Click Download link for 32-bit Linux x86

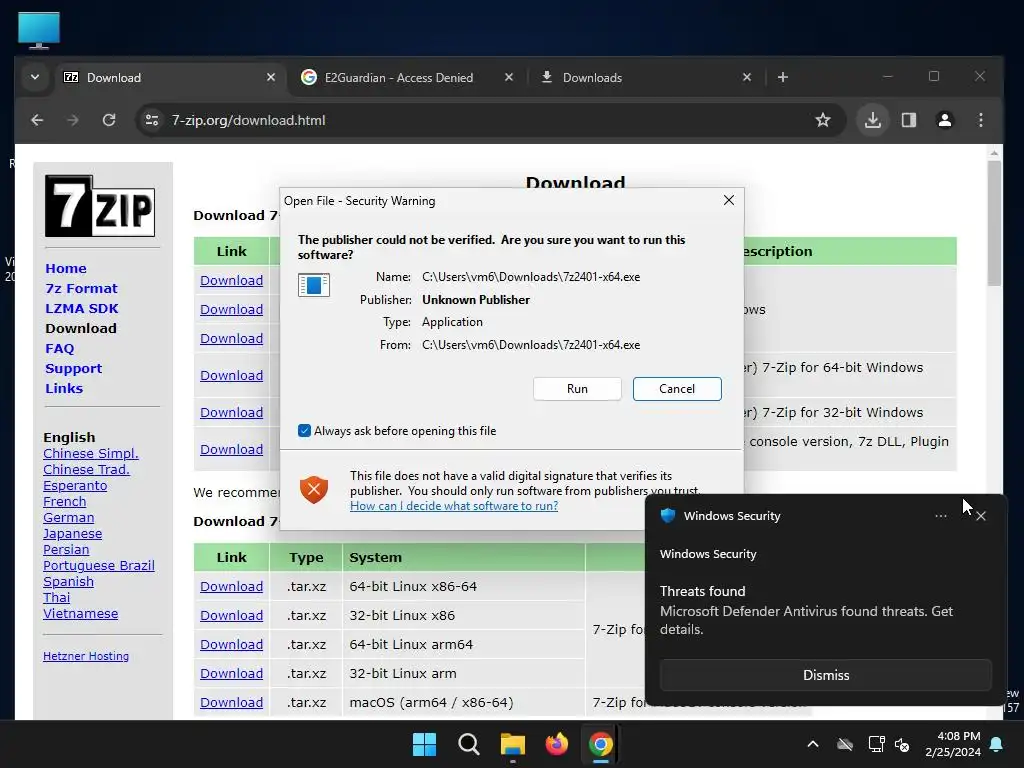(x=231, y=615)
